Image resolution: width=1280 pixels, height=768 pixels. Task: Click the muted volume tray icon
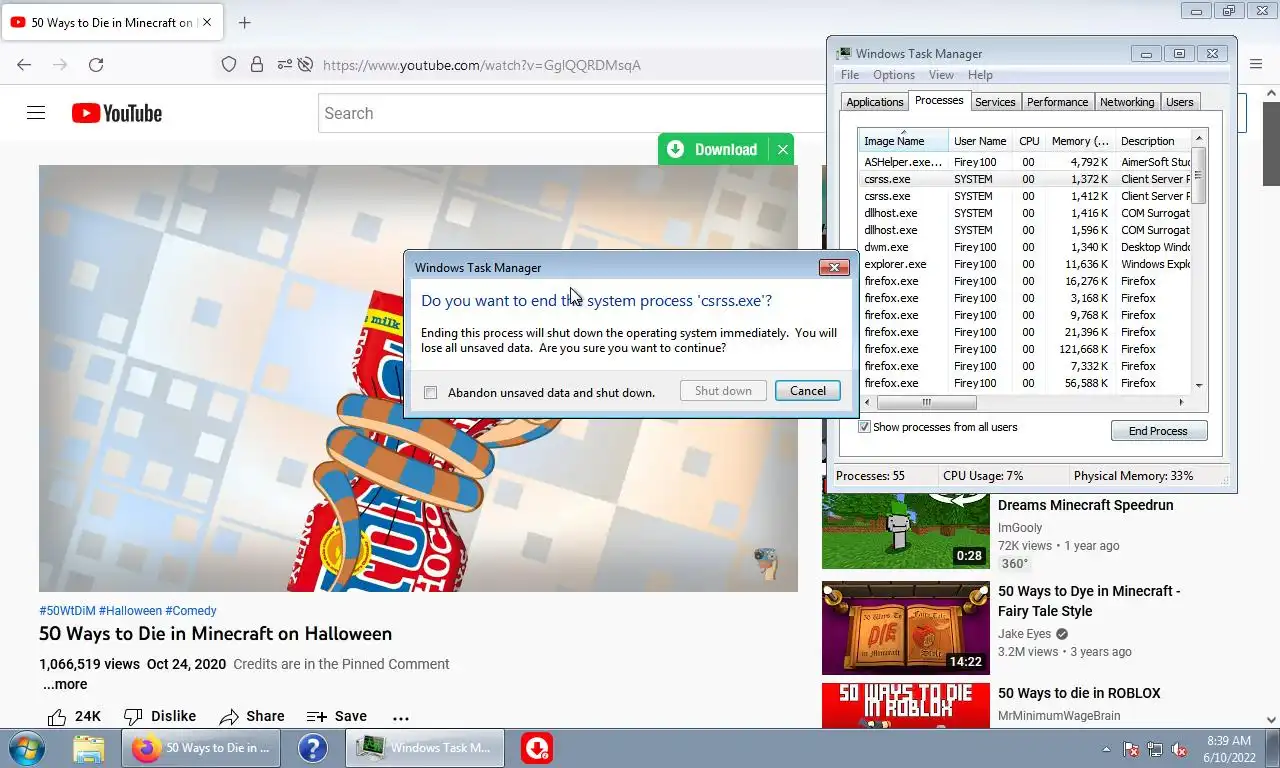[x=1179, y=749]
